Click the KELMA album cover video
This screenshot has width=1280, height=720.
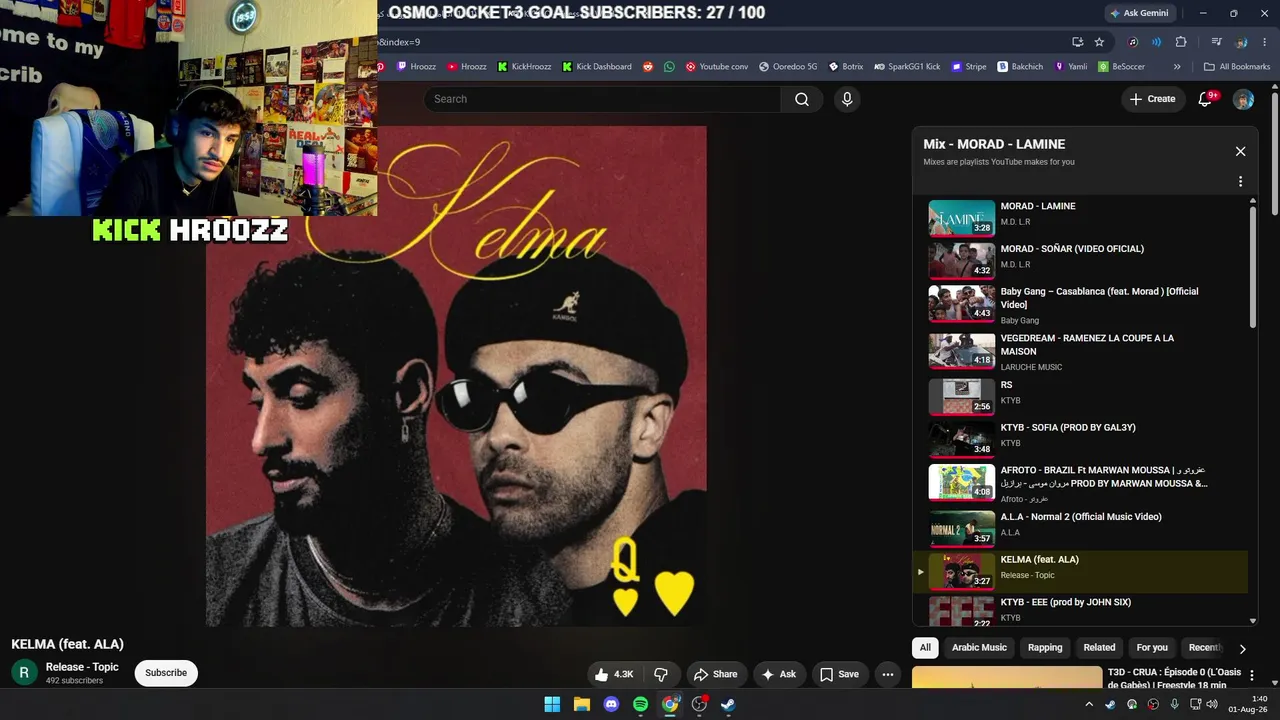tap(456, 376)
